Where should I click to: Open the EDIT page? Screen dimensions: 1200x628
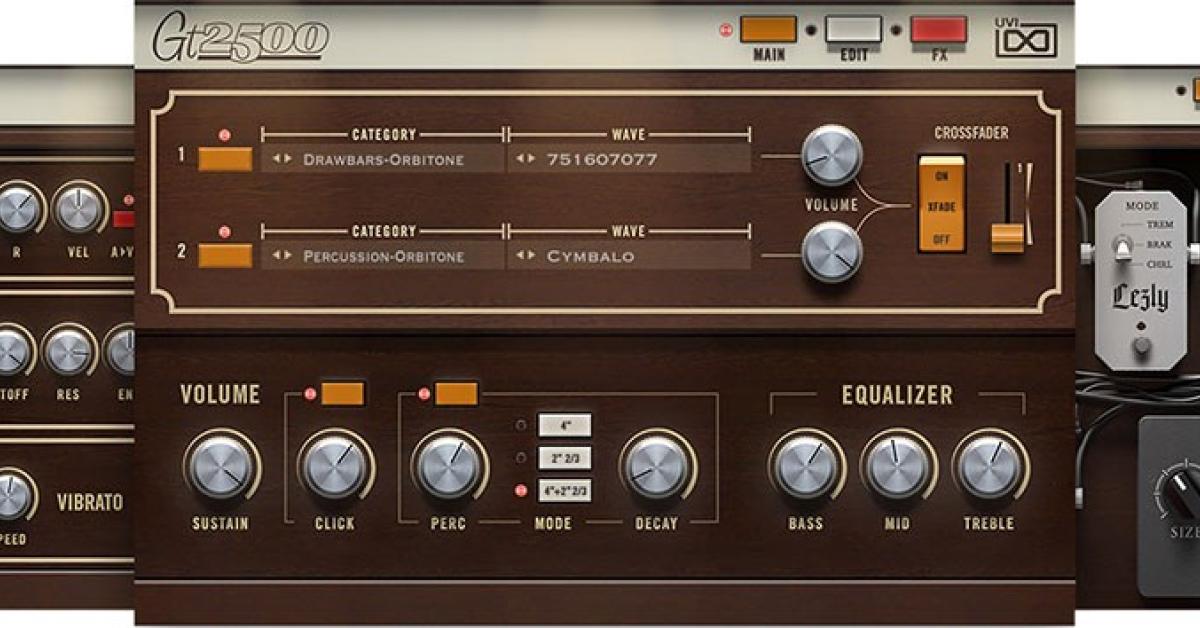pyautogui.click(x=853, y=29)
